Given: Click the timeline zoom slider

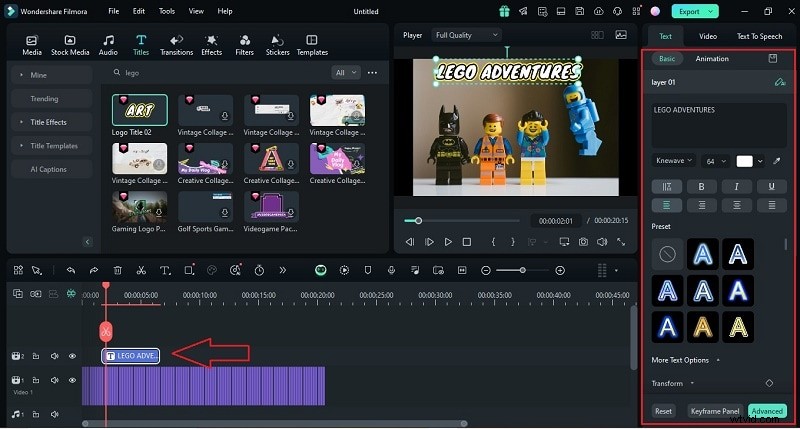Looking at the screenshot, I should pyautogui.click(x=522, y=270).
